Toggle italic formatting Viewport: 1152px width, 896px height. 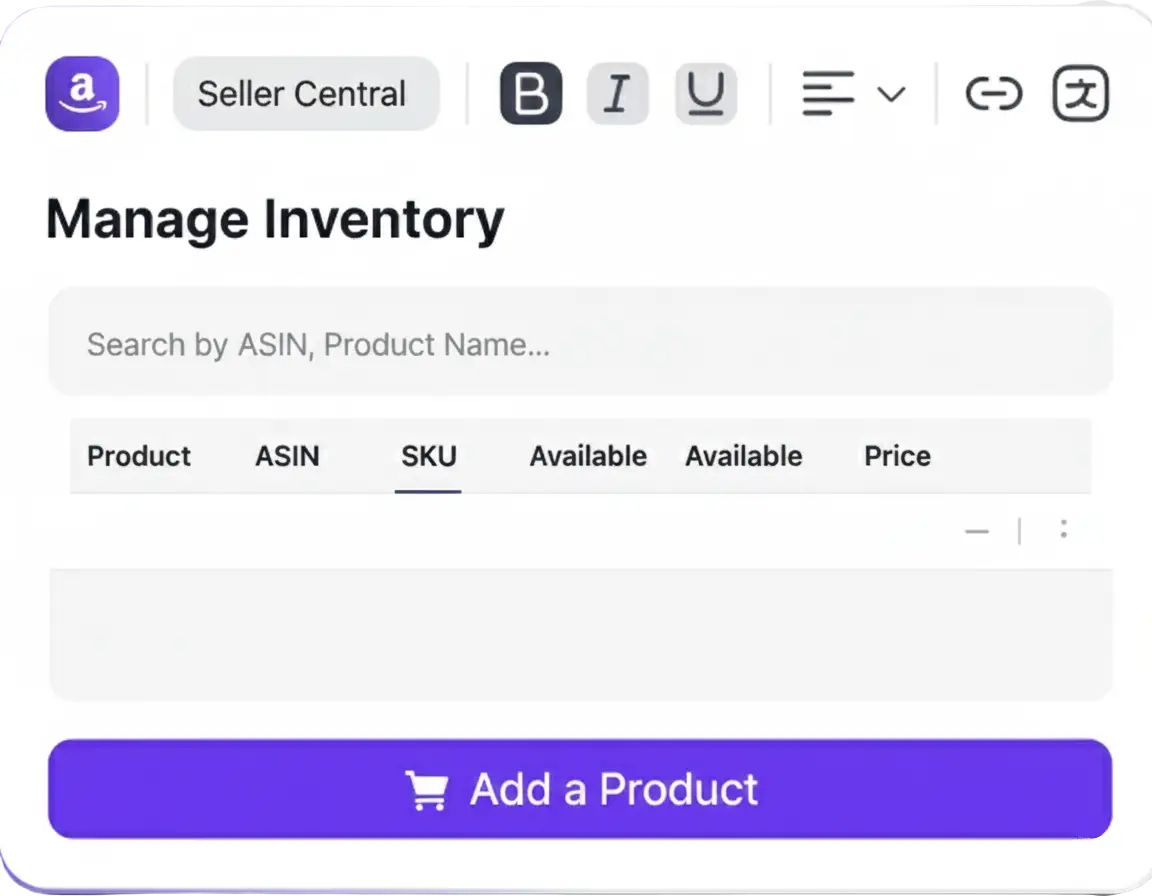tap(617, 94)
